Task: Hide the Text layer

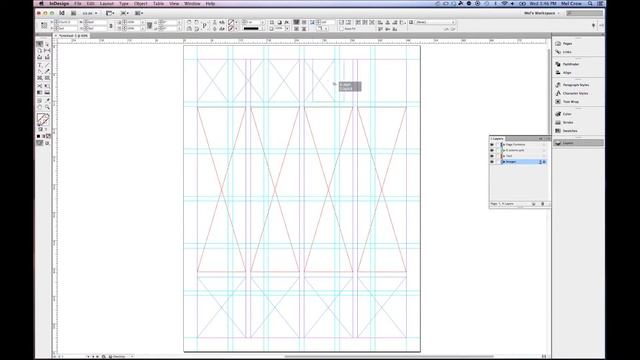Action: pos(492,156)
